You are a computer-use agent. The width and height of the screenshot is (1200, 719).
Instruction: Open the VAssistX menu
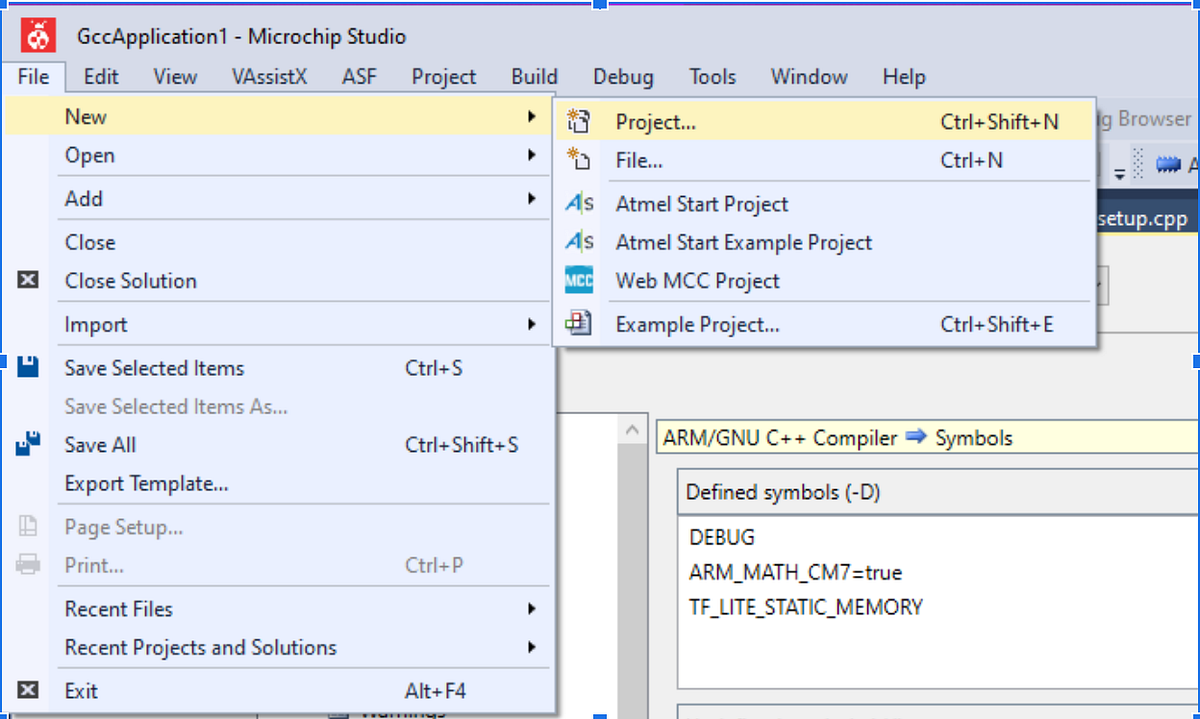click(x=269, y=77)
